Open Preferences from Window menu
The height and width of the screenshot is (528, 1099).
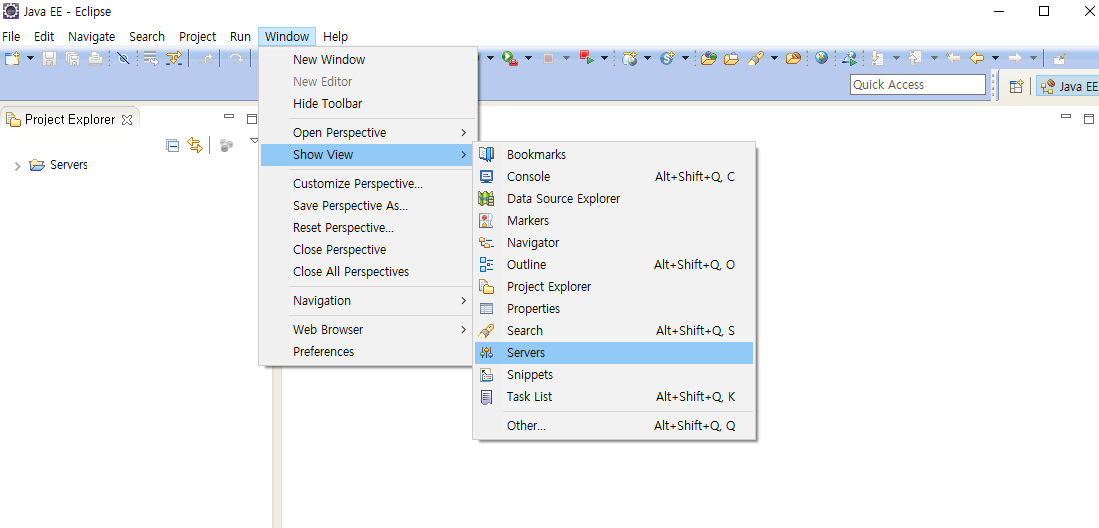point(369,351)
